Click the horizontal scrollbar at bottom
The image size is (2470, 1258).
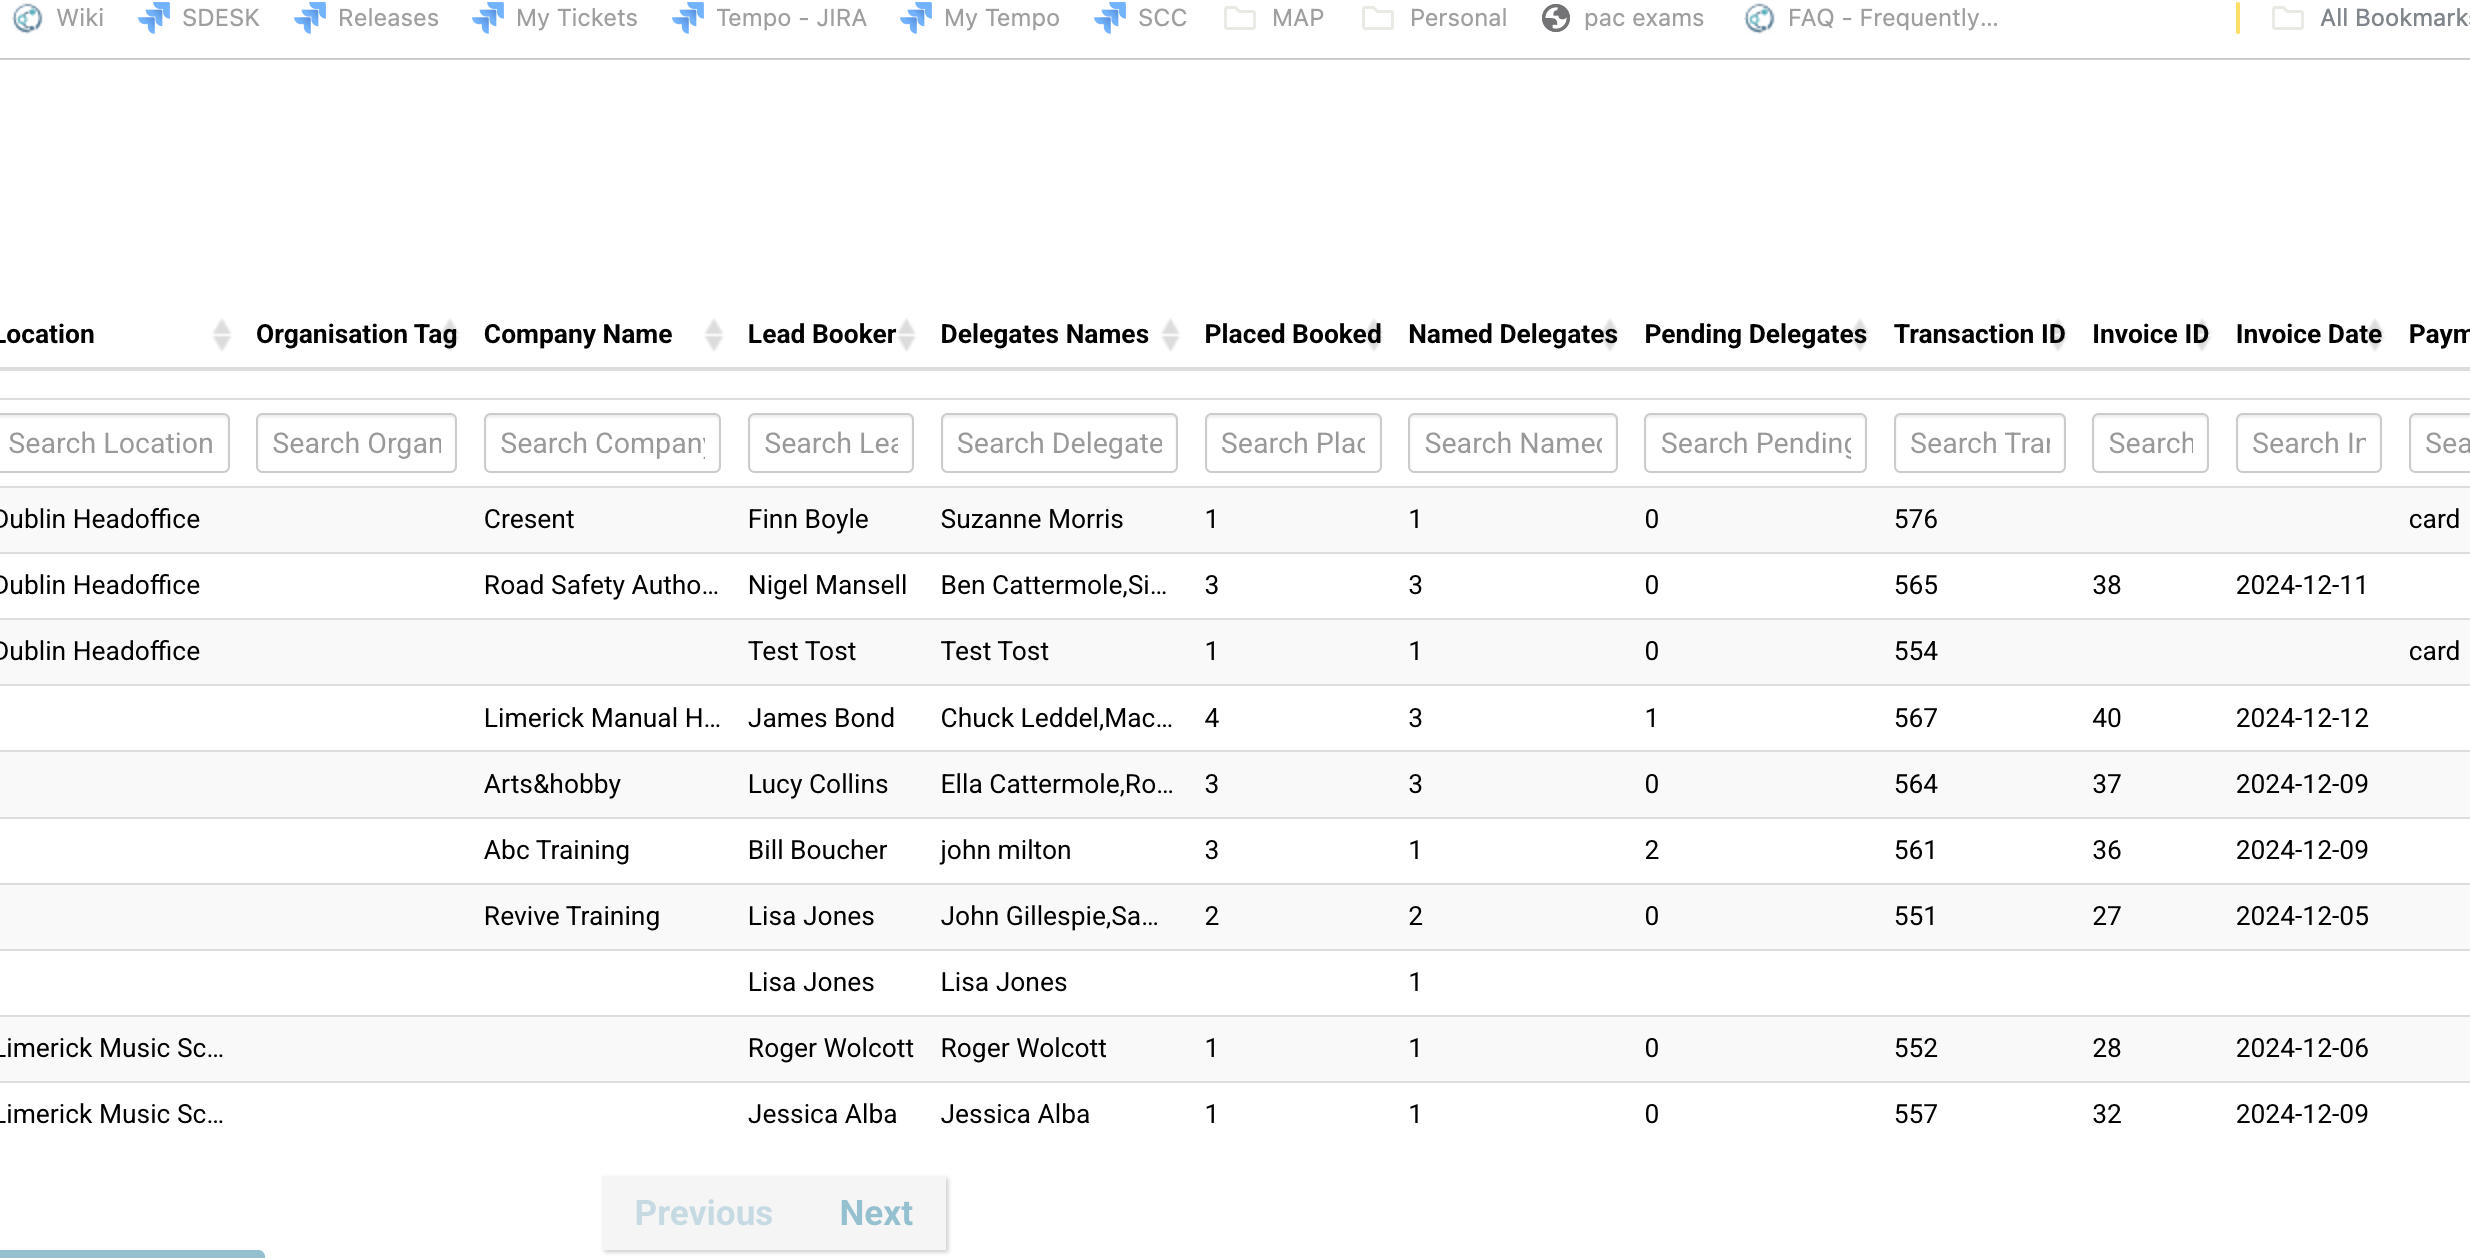tap(130, 1253)
